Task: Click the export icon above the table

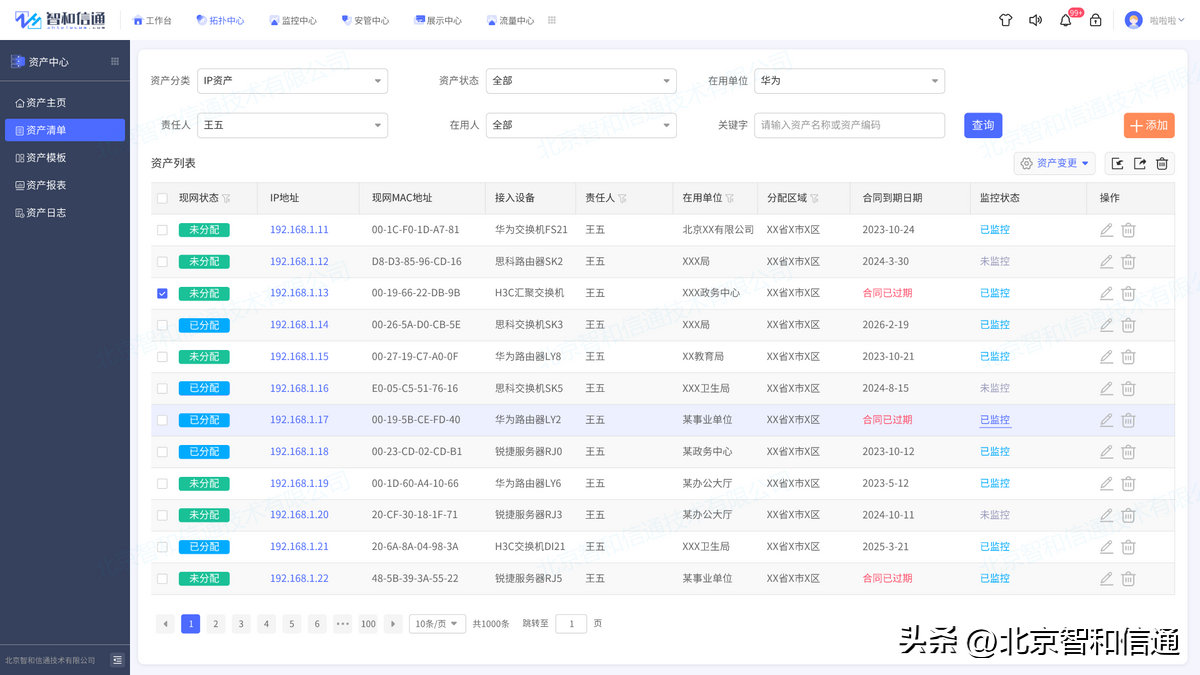Action: 1140,163
